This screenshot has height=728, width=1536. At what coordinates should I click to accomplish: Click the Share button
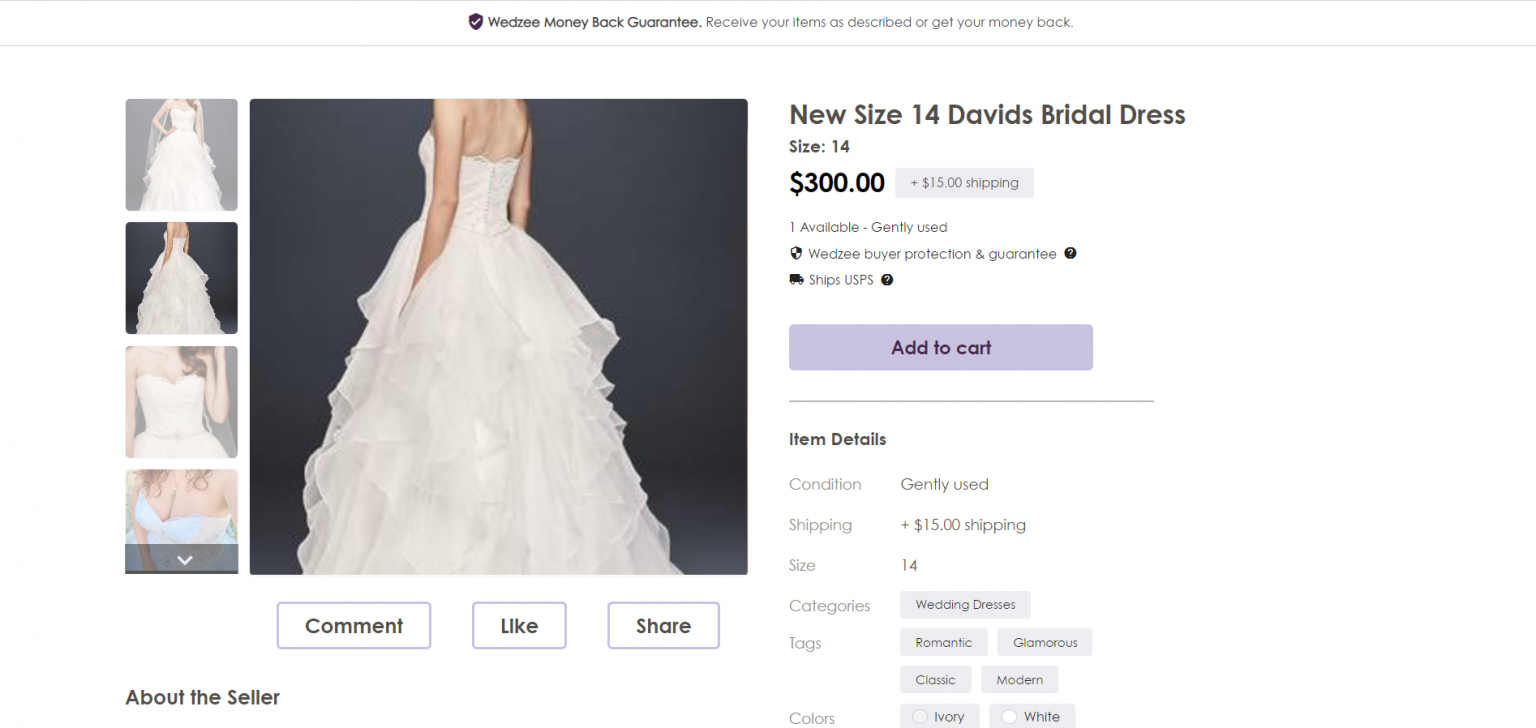(x=663, y=625)
